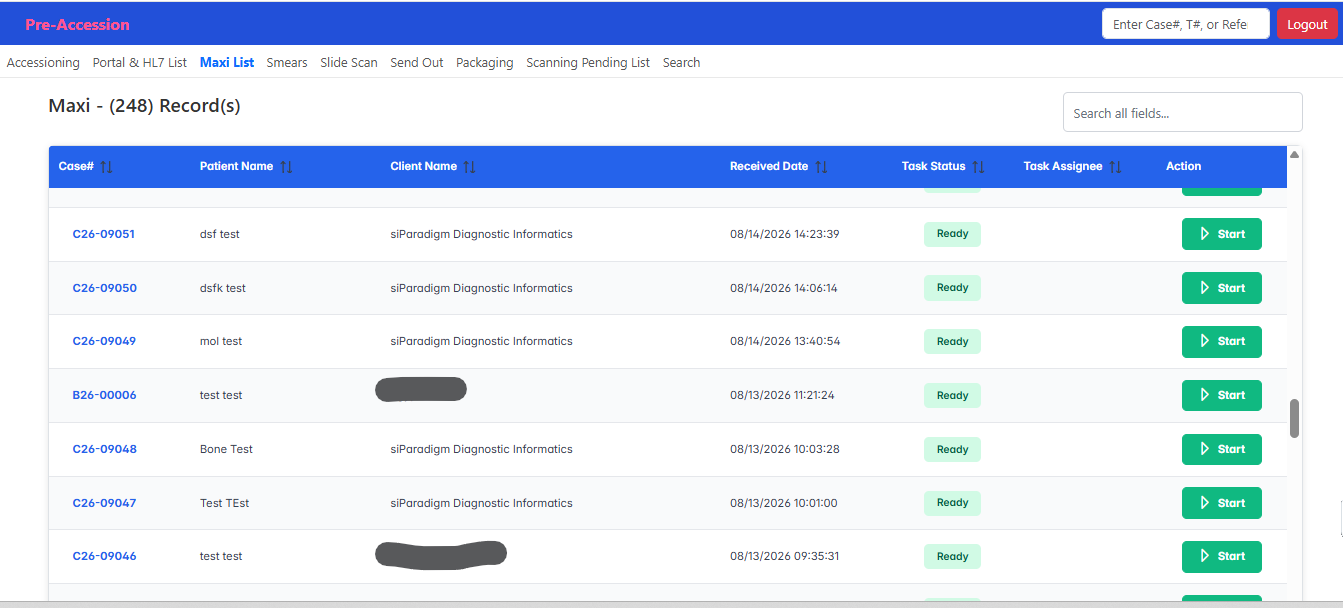This screenshot has height=608, width=1343.
Task: Switch to the Slide Scan tab
Action: (349, 62)
